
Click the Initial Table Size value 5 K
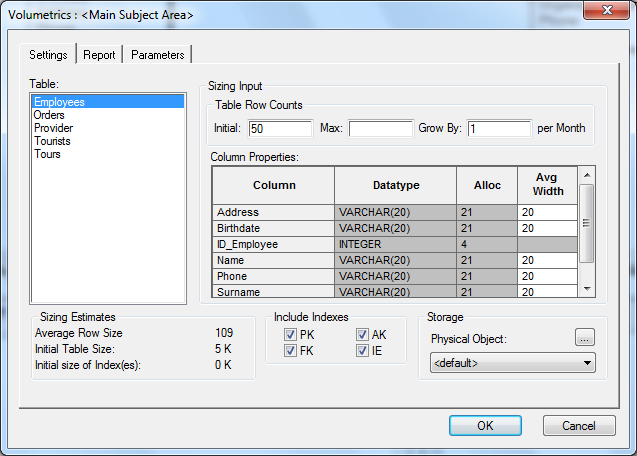click(x=223, y=349)
